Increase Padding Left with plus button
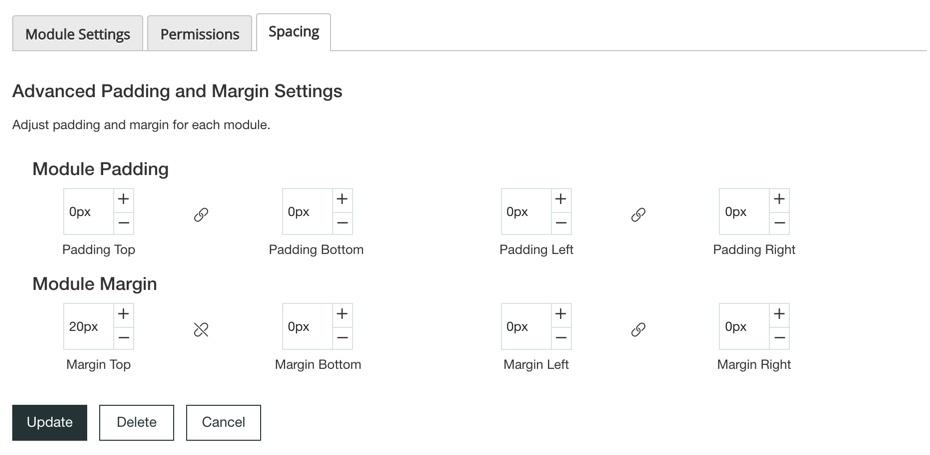The width and height of the screenshot is (930, 455). click(560, 200)
